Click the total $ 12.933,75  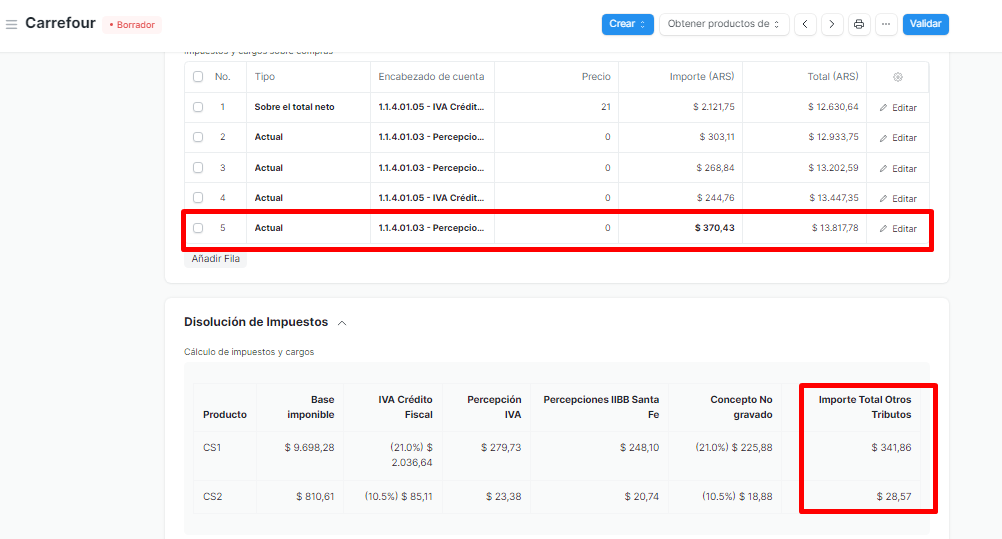tap(833, 137)
